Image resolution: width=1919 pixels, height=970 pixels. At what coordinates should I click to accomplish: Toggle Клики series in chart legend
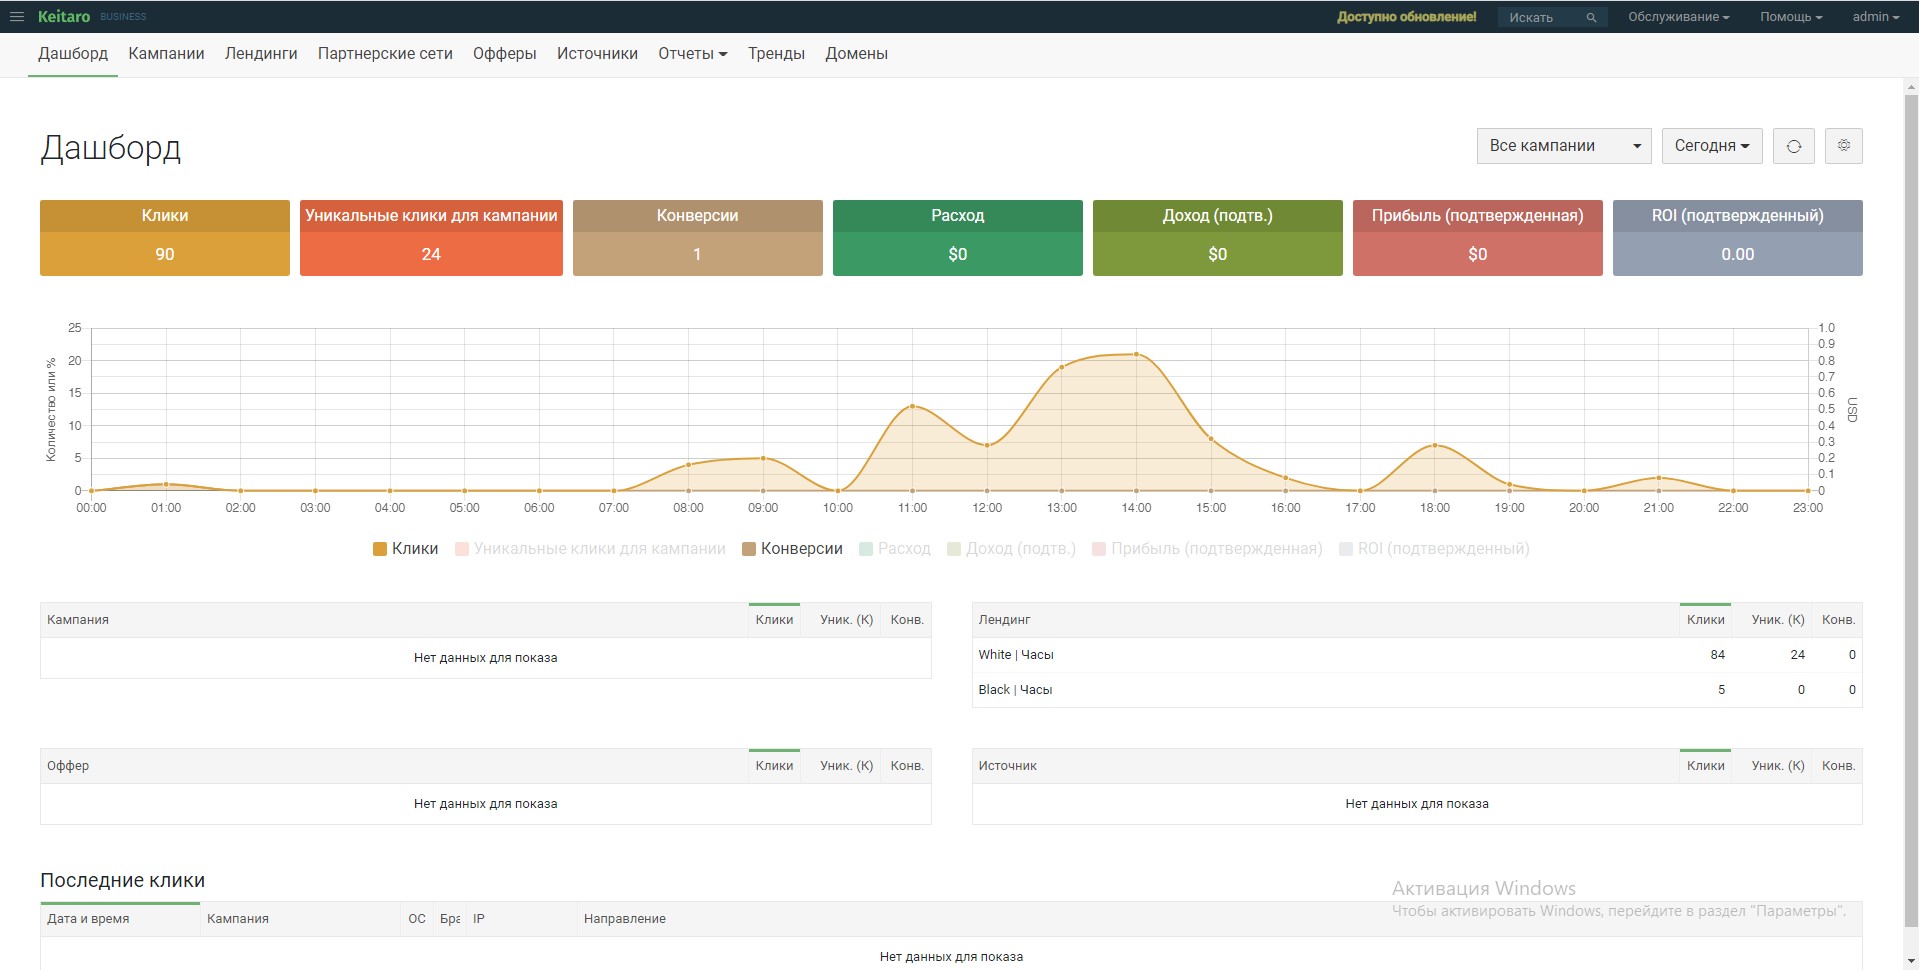(x=405, y=549)
